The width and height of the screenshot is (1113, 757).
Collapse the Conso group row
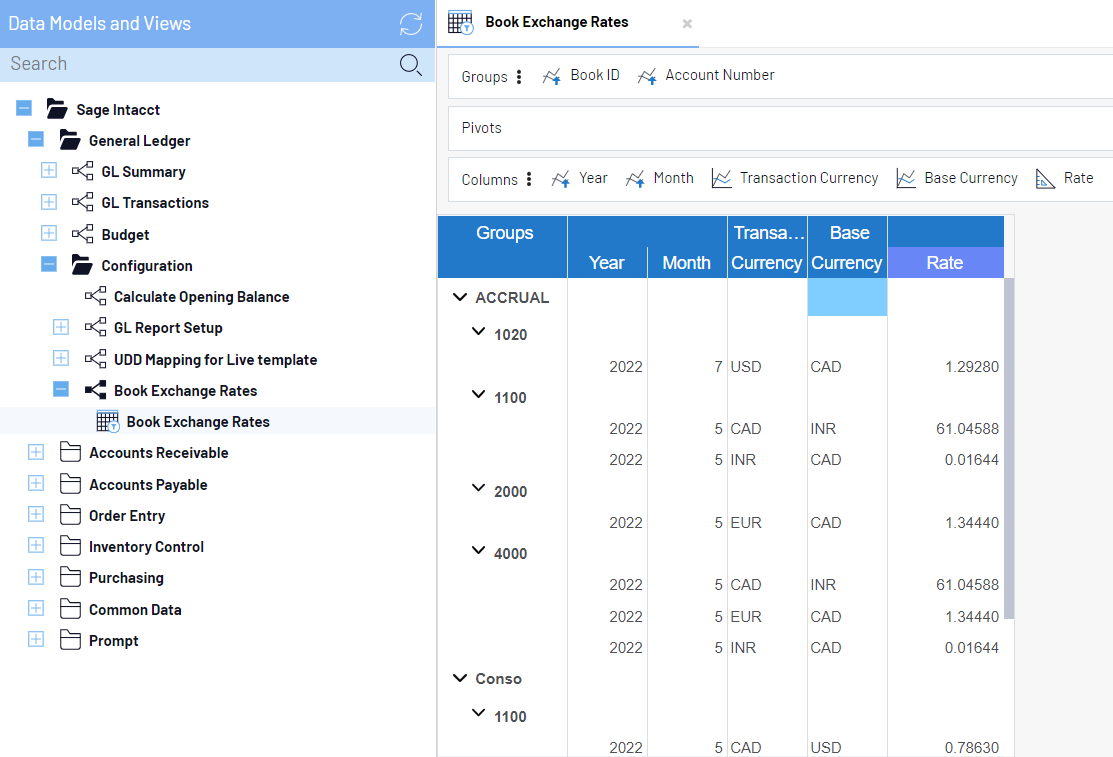[460, 678]
